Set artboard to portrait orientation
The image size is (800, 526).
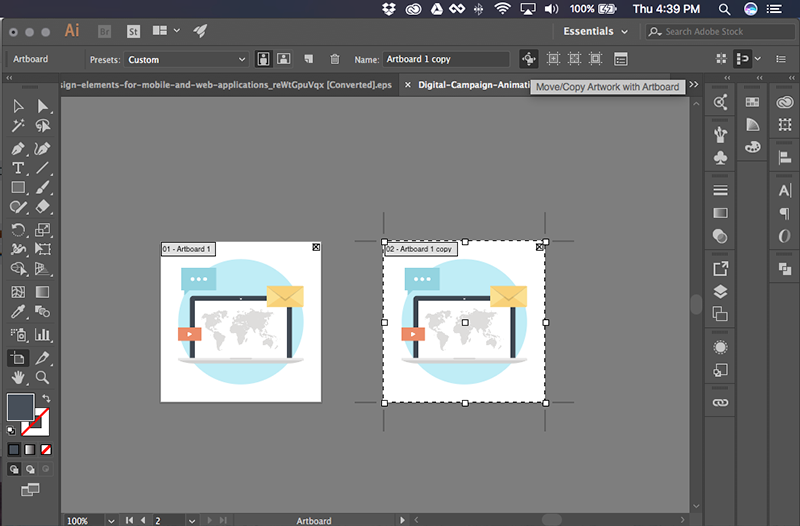(263, 59)
